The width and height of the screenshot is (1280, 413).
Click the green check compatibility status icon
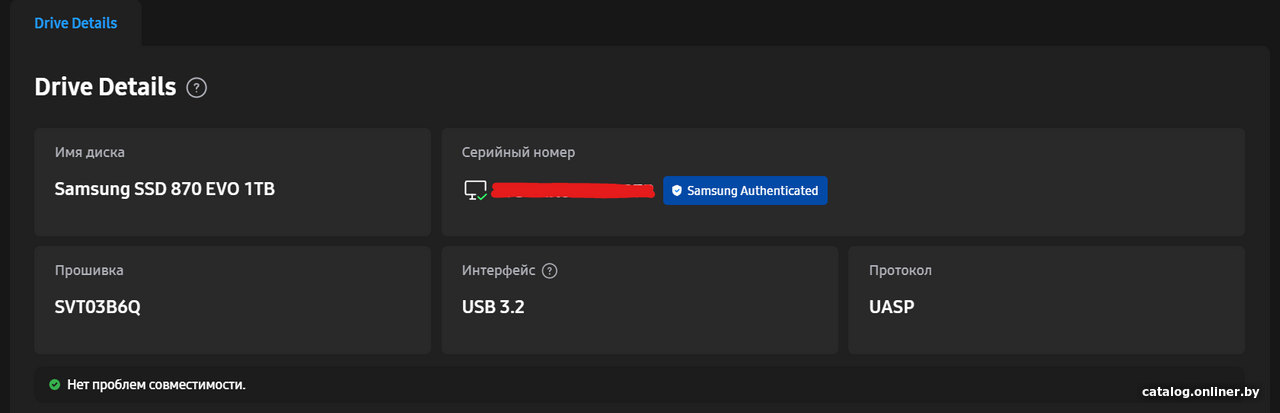[x=54, y=384]
